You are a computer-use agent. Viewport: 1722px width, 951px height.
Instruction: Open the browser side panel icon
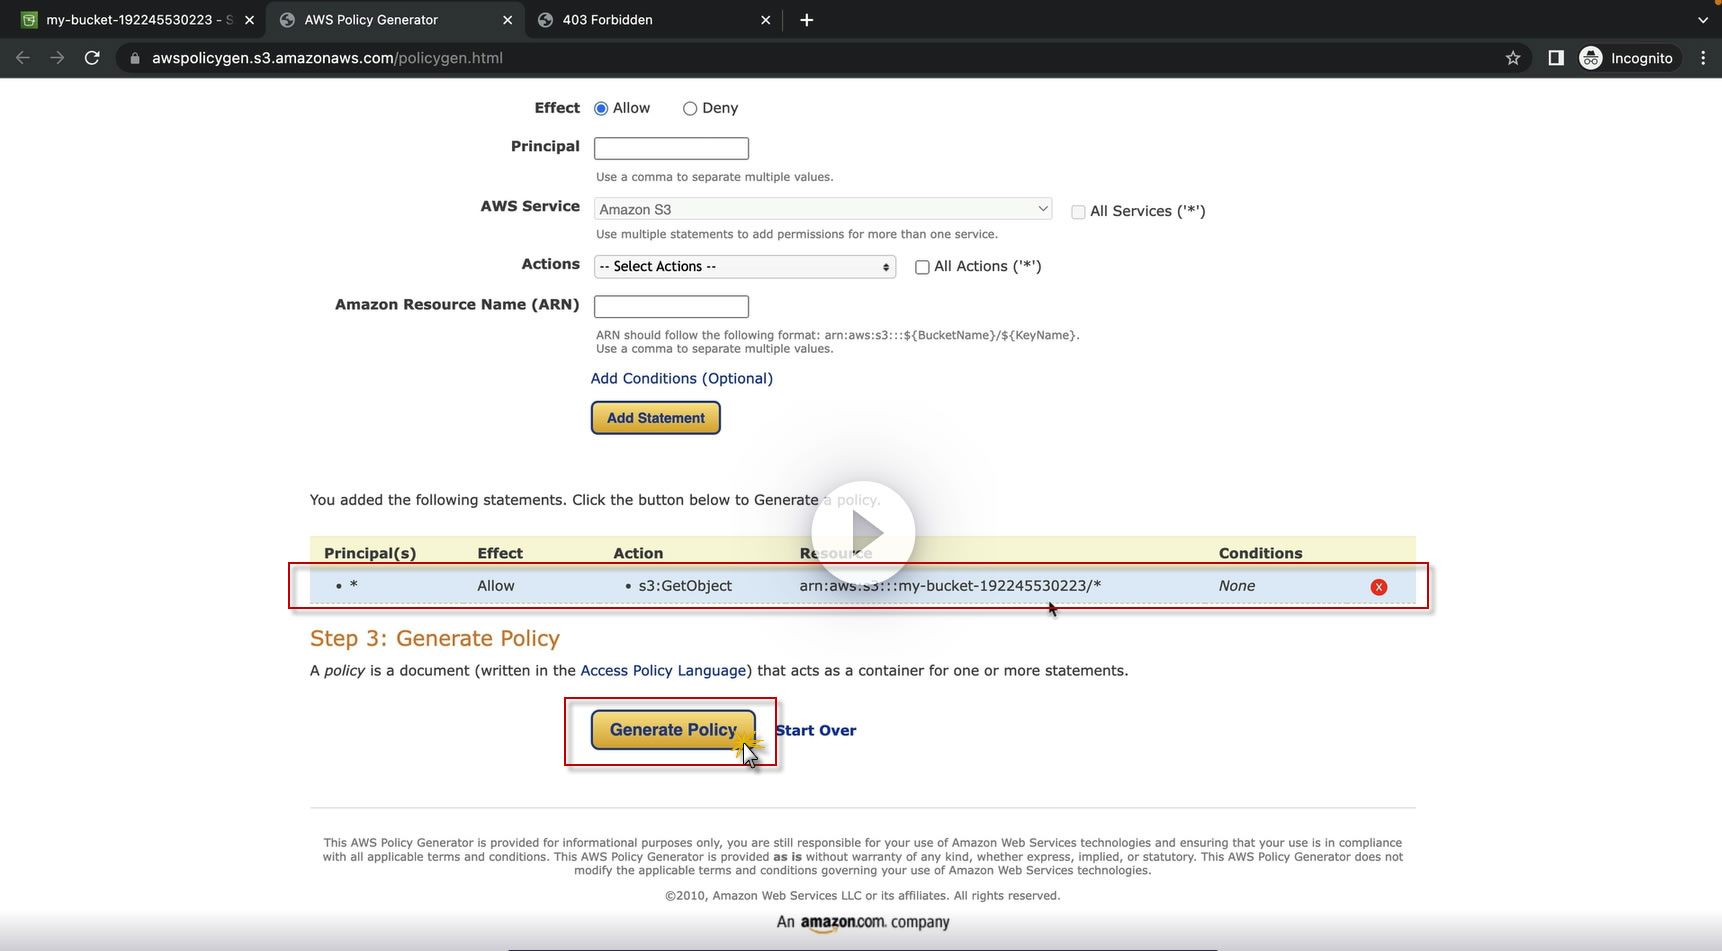pyautogui.click(x=1556, y=58)
